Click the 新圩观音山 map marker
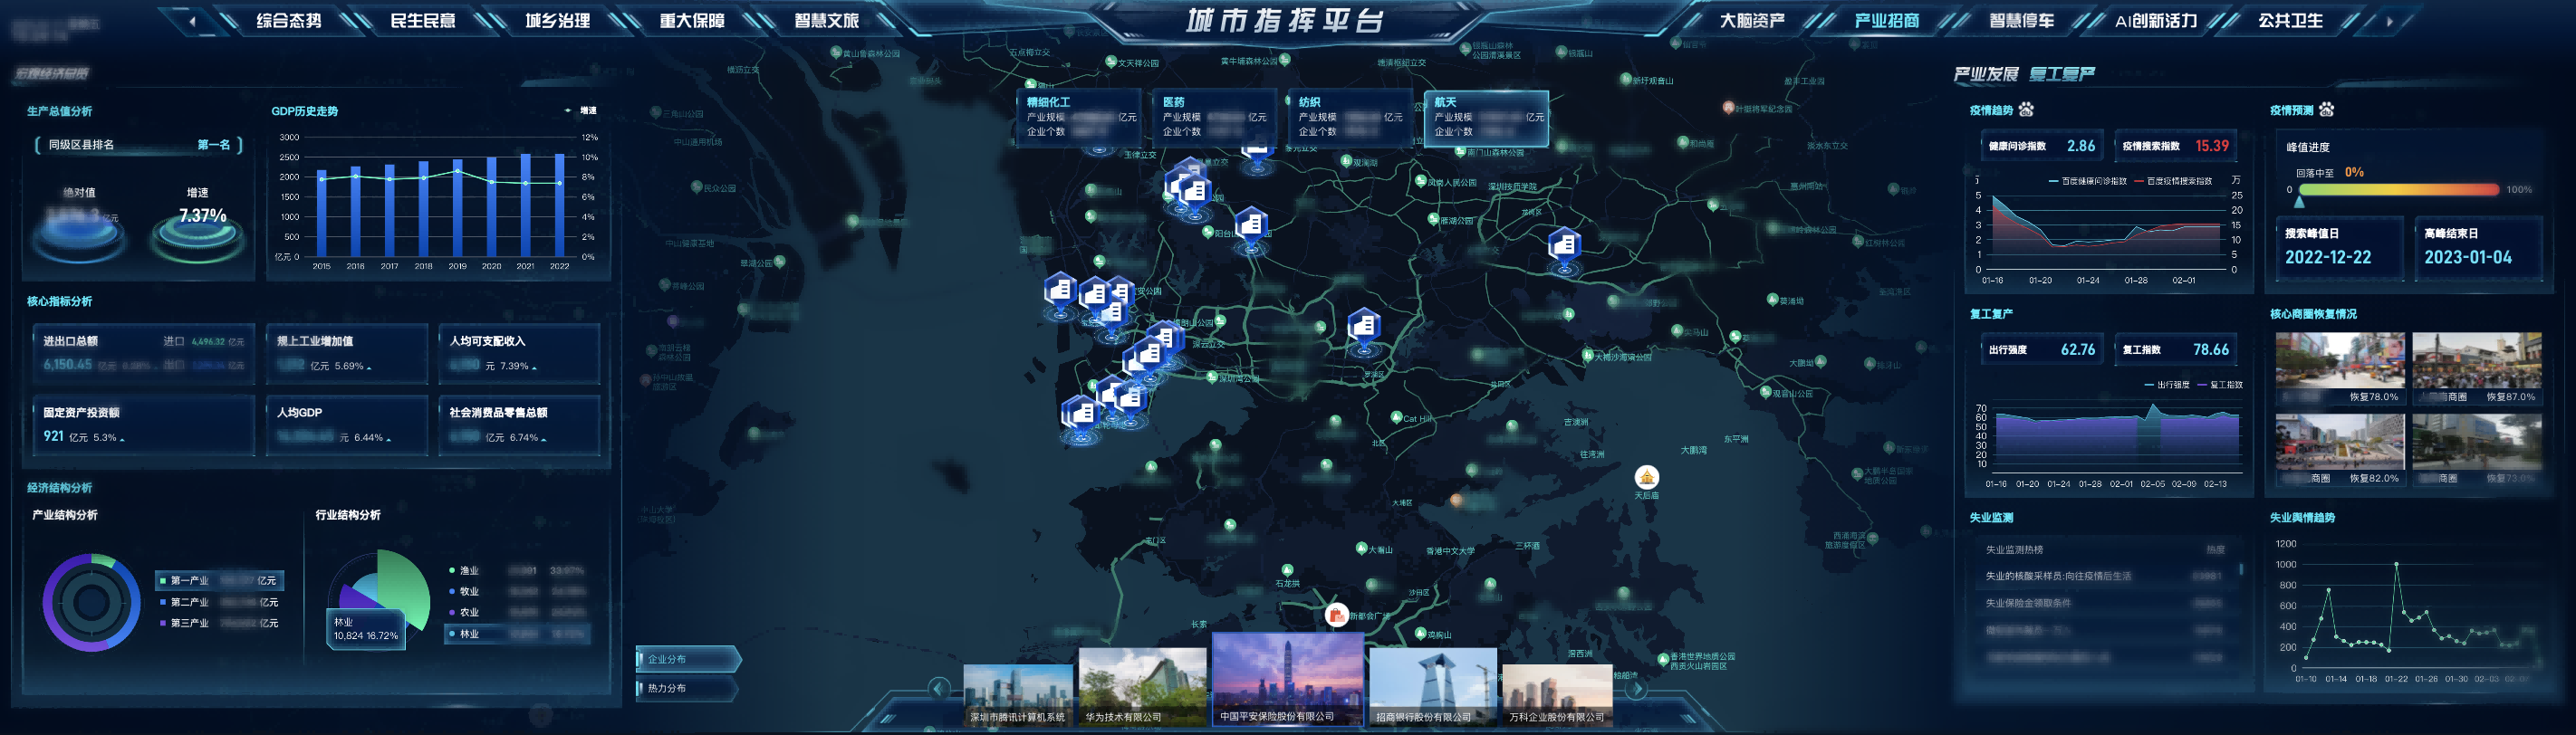Image resolution: width=2576 pixels, height=735 pixels. [1625, 80]
